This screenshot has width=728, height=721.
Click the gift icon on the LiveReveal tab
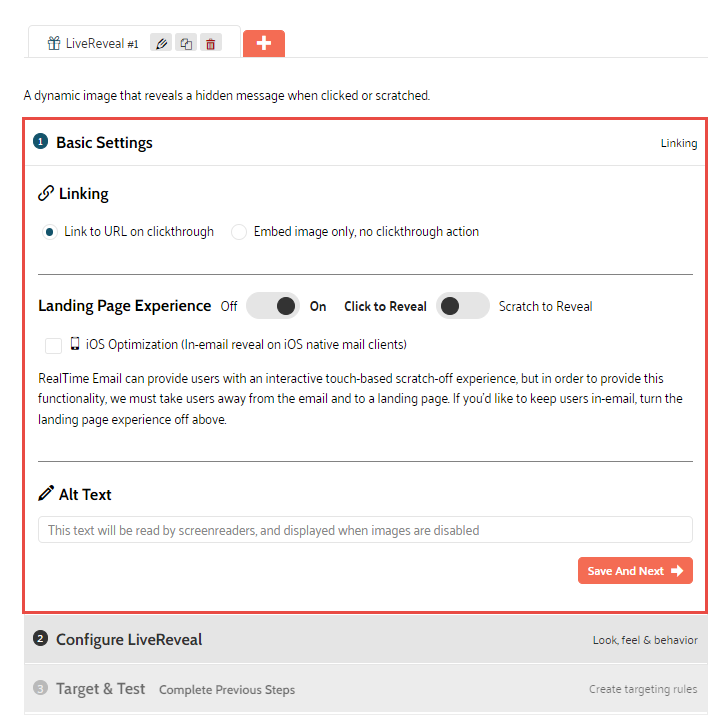click(x=54, y=44)
